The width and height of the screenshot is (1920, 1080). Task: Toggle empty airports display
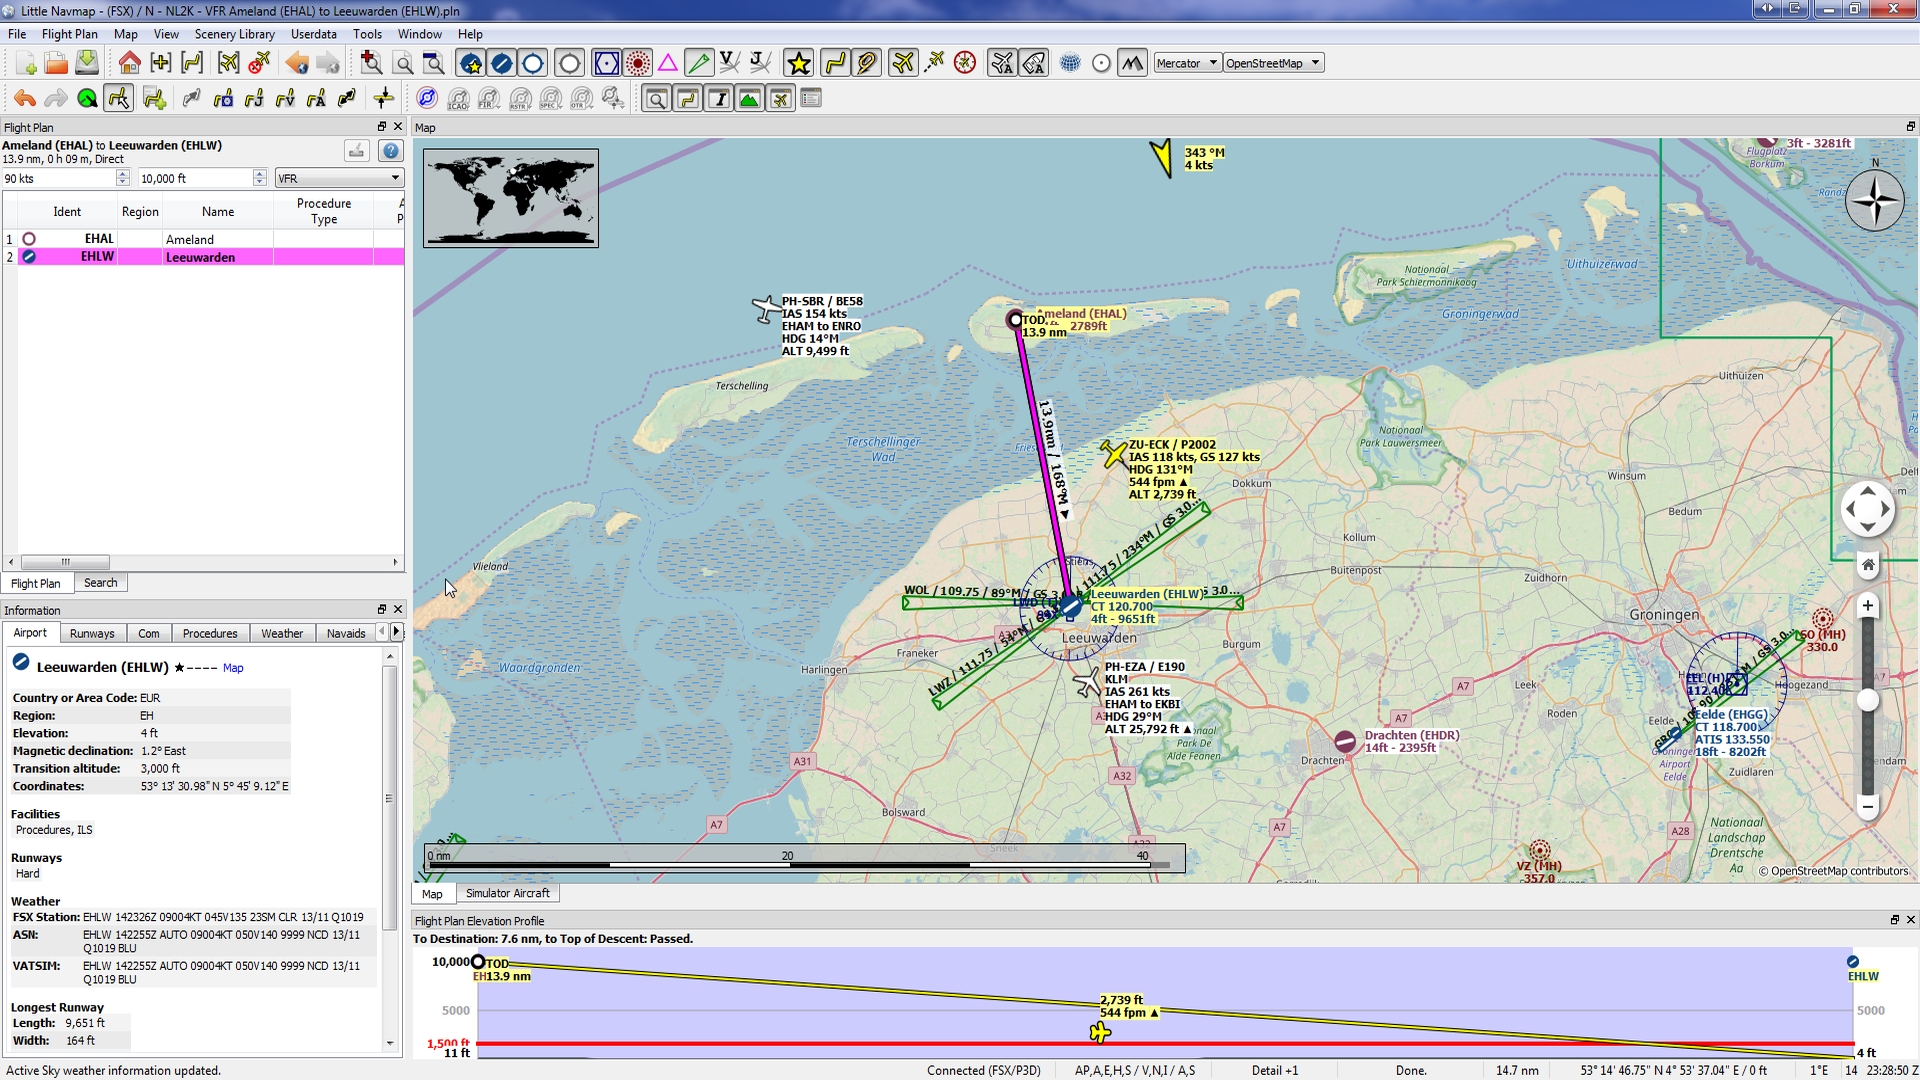(569, 63)
